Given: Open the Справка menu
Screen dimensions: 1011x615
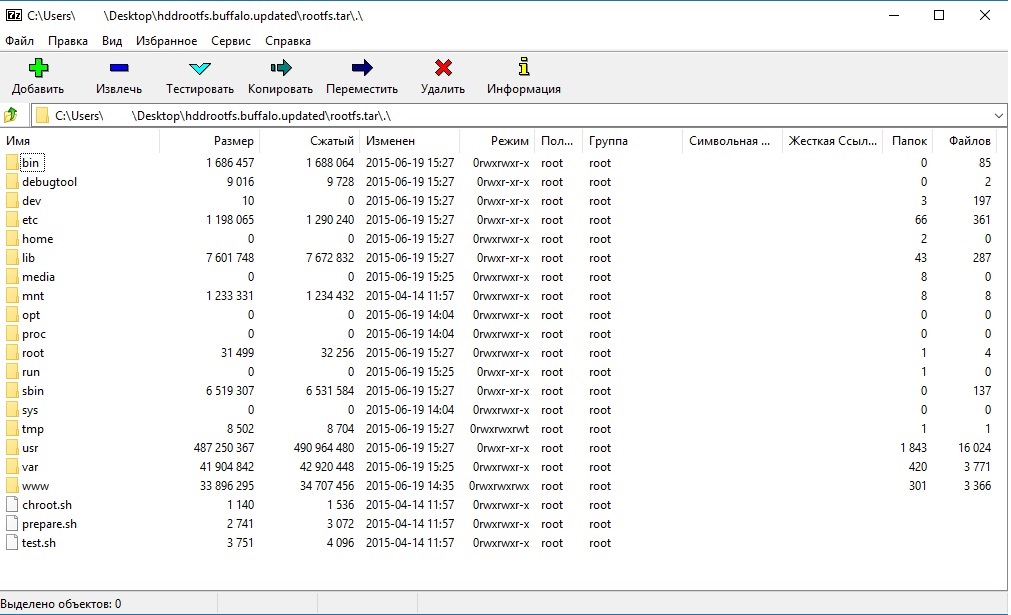Looking at the screenshot, I should (x=288, y=41).
